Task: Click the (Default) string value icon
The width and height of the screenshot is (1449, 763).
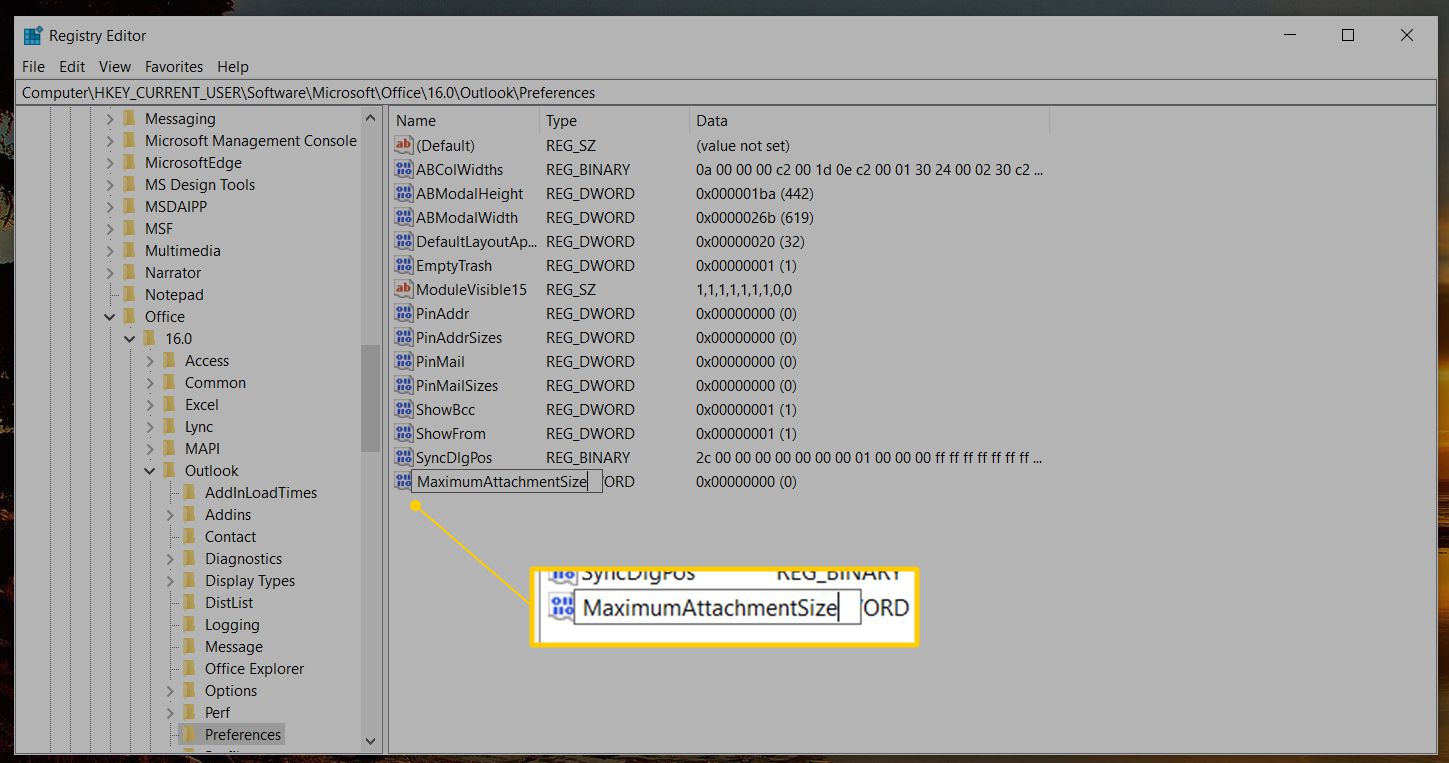Action: (x=403, y=145)
